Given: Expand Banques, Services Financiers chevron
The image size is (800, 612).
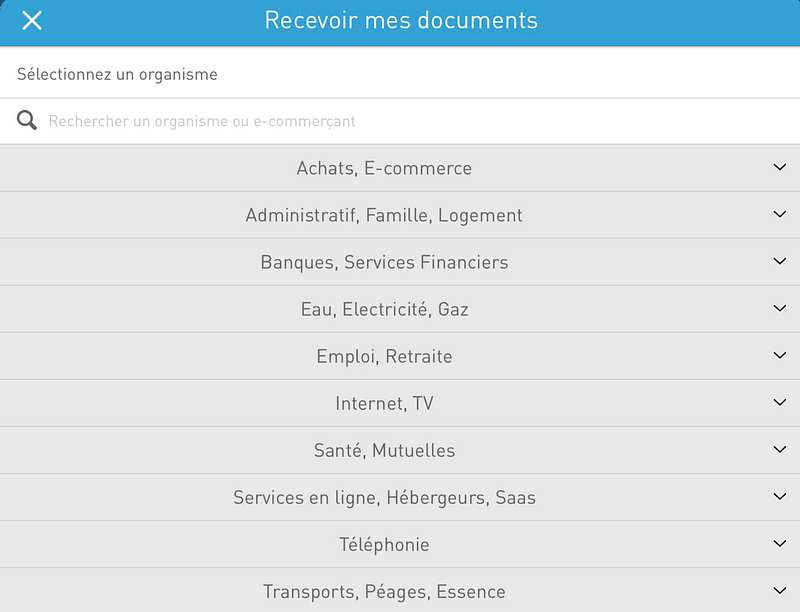Looking at the screenshot, I should click(780, 261).
